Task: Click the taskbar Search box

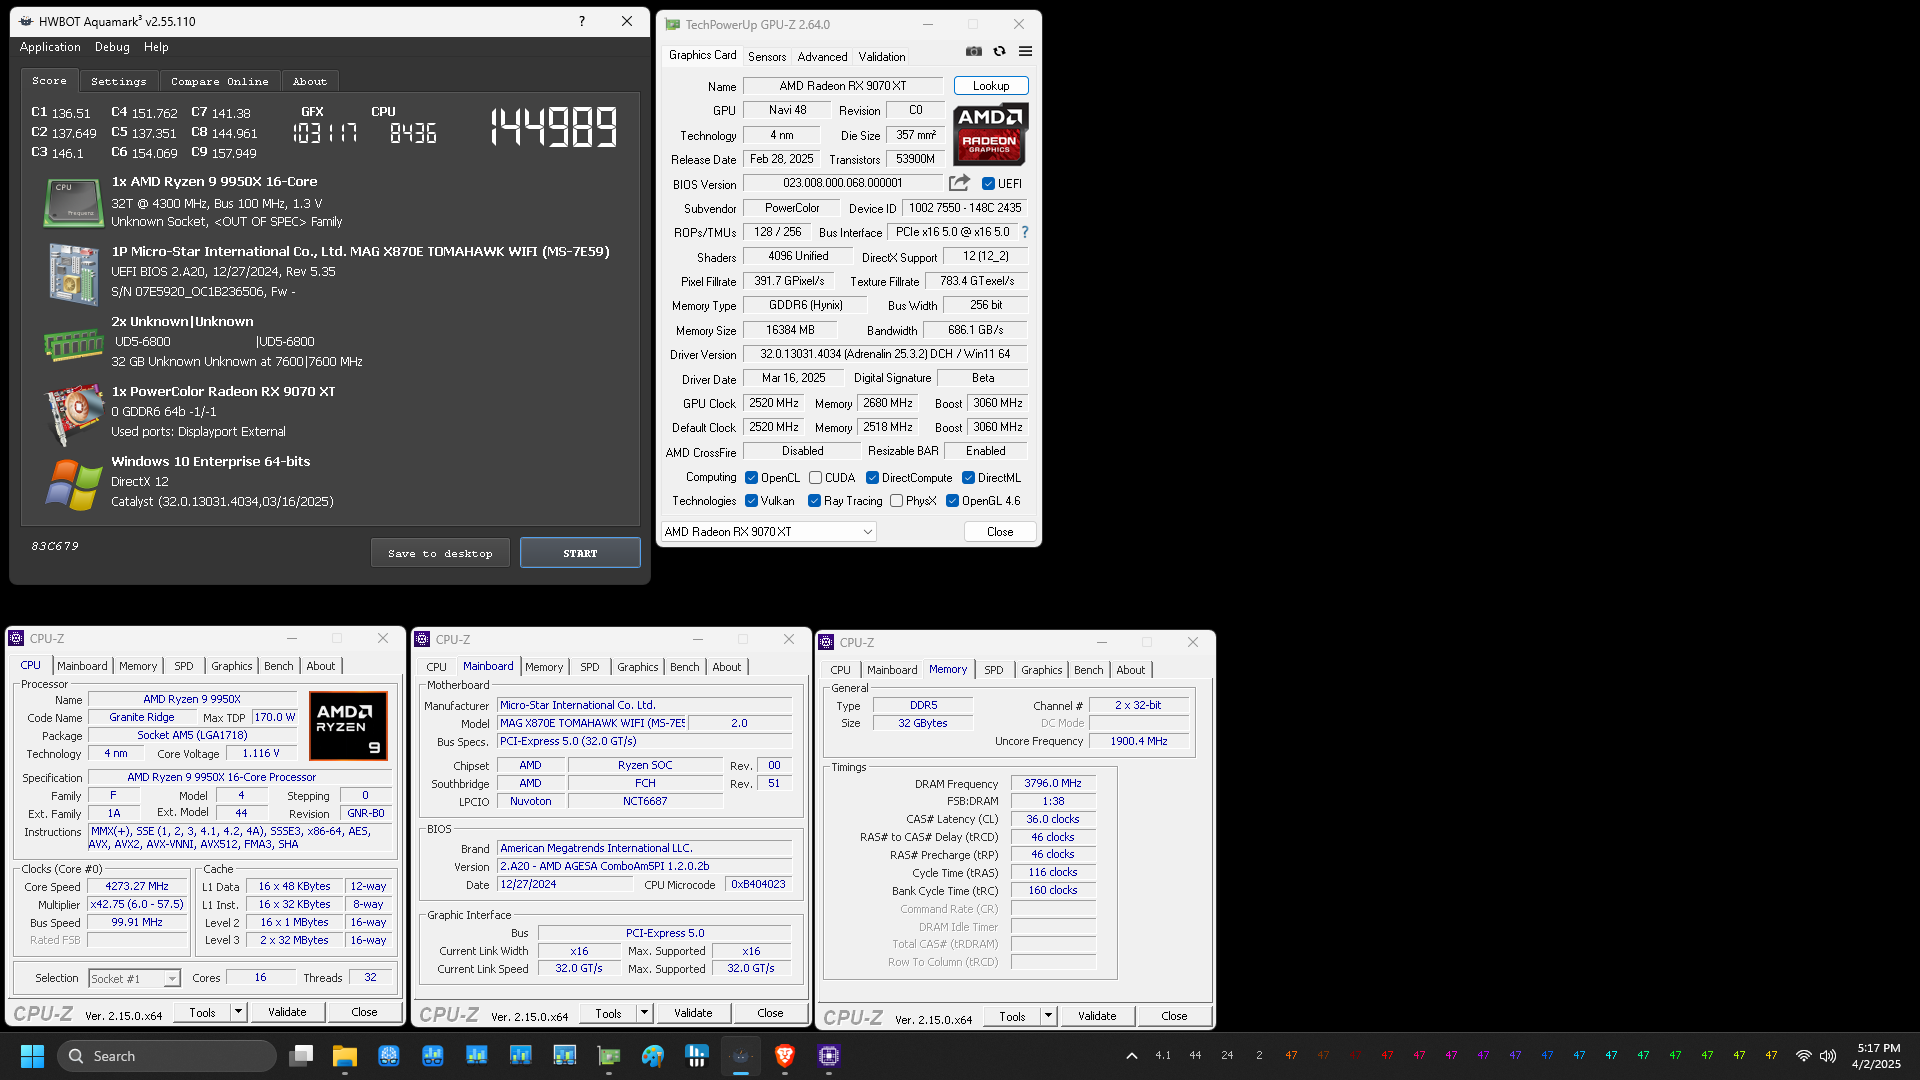Action: pos(167,1056)
